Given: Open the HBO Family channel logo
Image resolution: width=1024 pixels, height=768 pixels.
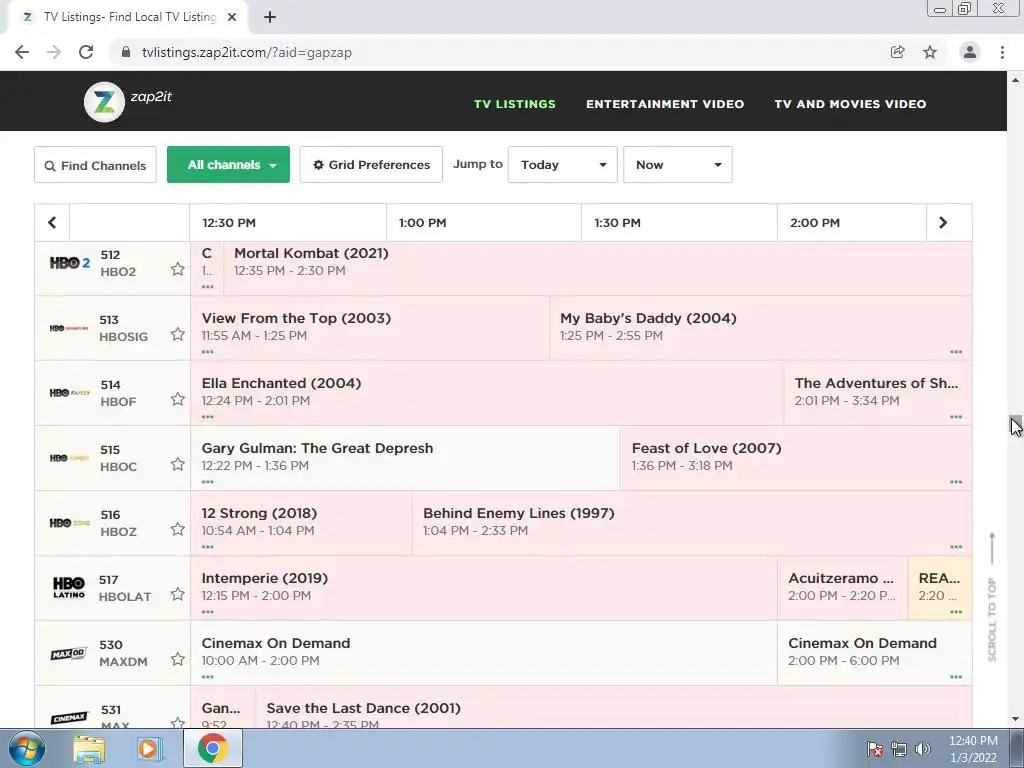Looking at the screenshot, I should (x=69, y=392).
